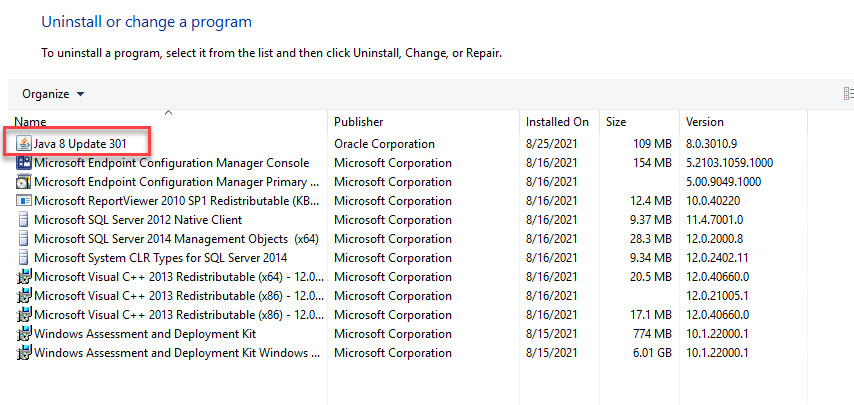Open the Organize dropdown menu
Image resolution: width=854 pixels, height=405 pixels.
[53, 94]
